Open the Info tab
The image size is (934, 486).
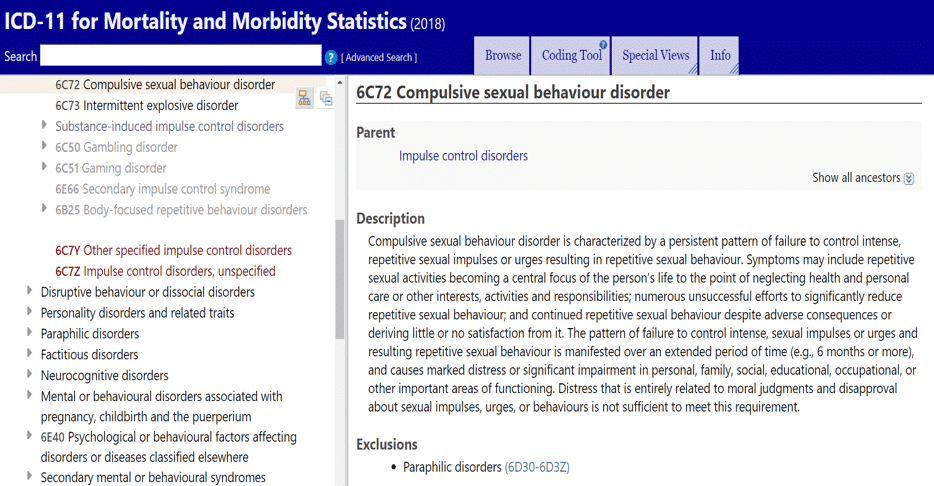click(720, 55)
